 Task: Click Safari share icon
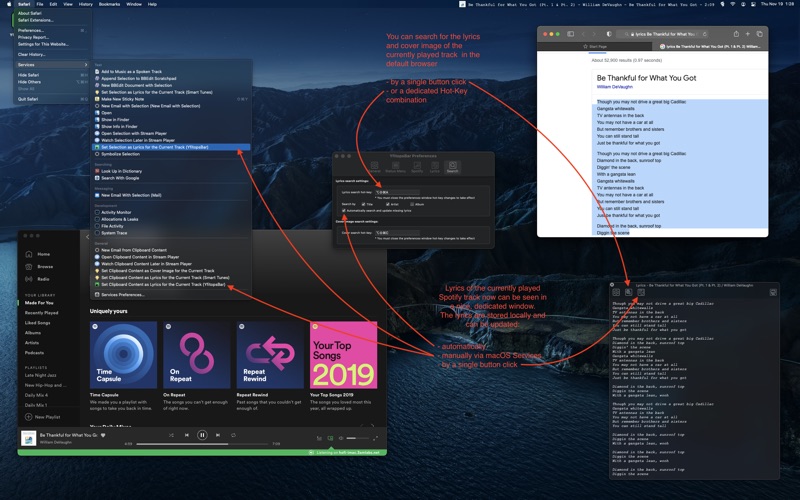point(736,34)
